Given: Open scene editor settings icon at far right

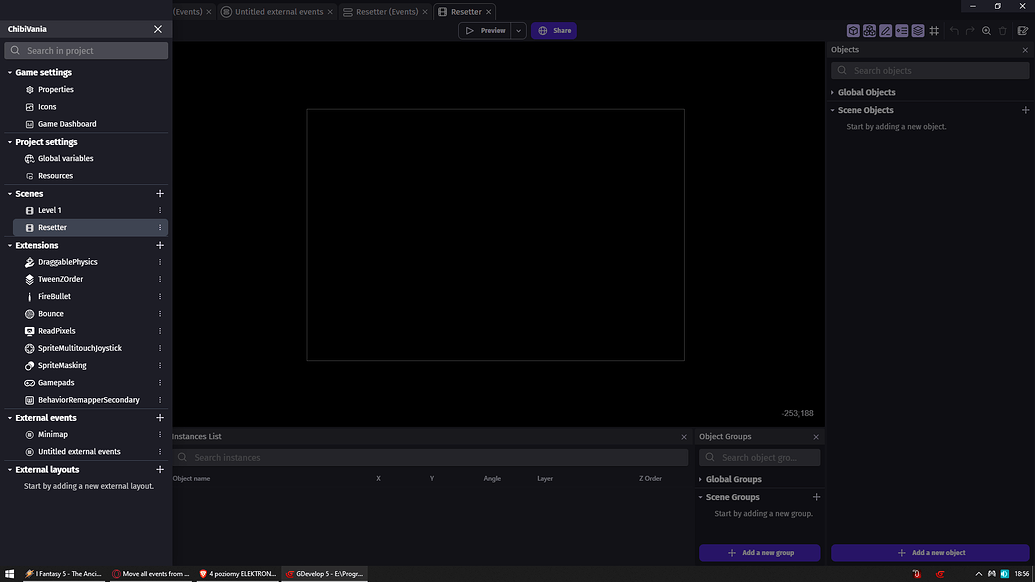Looking at the screenshot, I should tap(1022, 30).
